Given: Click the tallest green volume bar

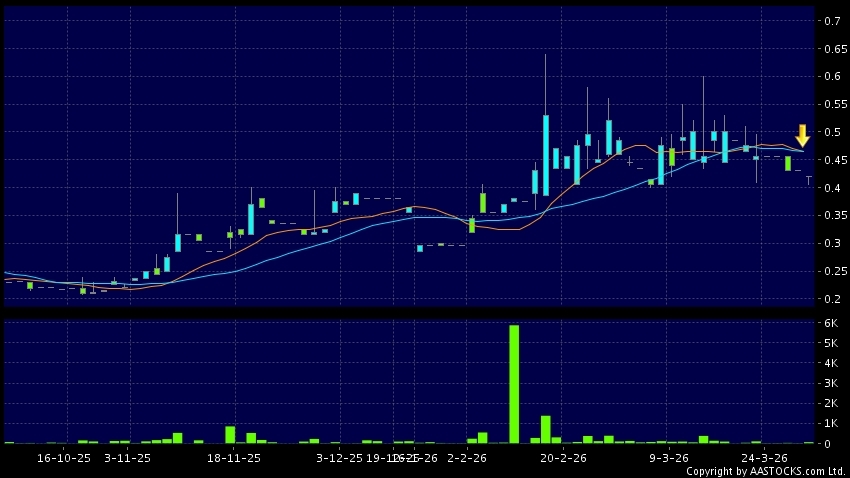Looking at the screenshot, I should [514, 383].
